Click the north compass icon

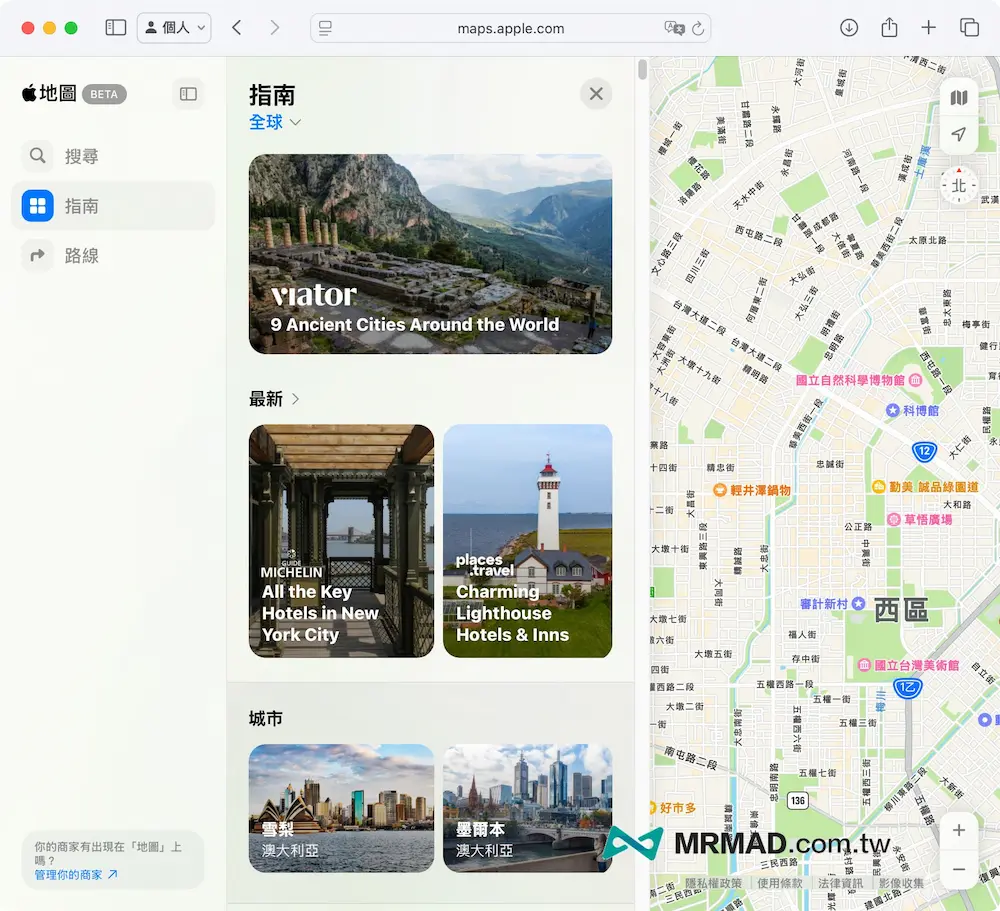click(x=959, y=185)
